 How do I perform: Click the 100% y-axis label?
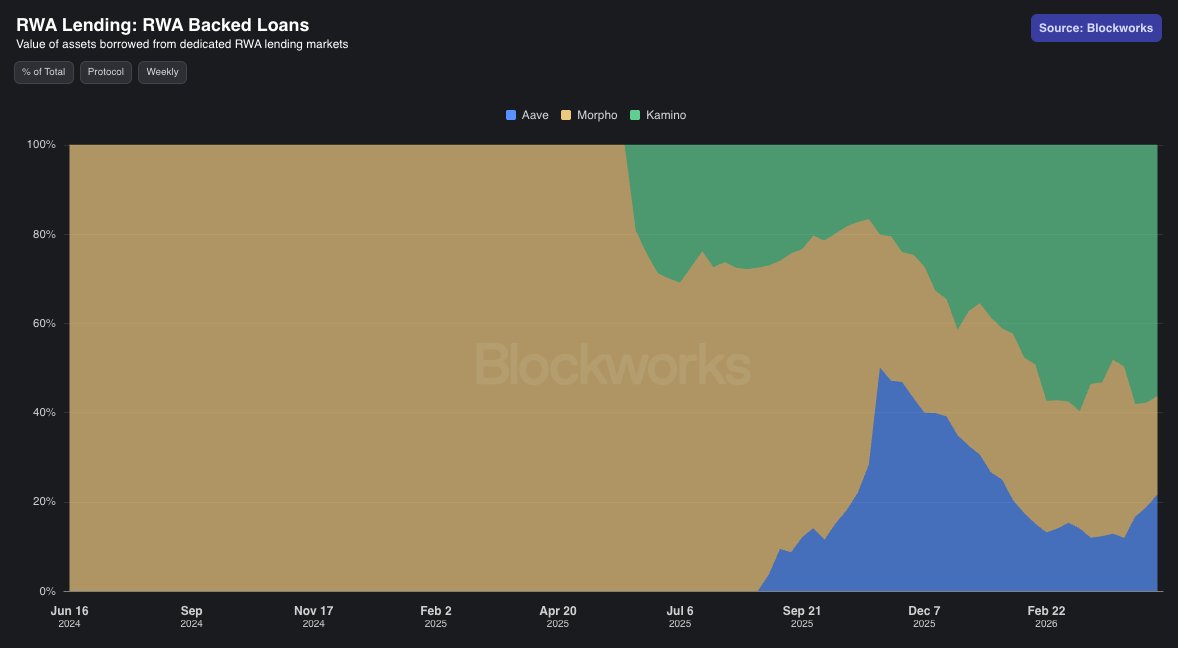coord(41,144)
